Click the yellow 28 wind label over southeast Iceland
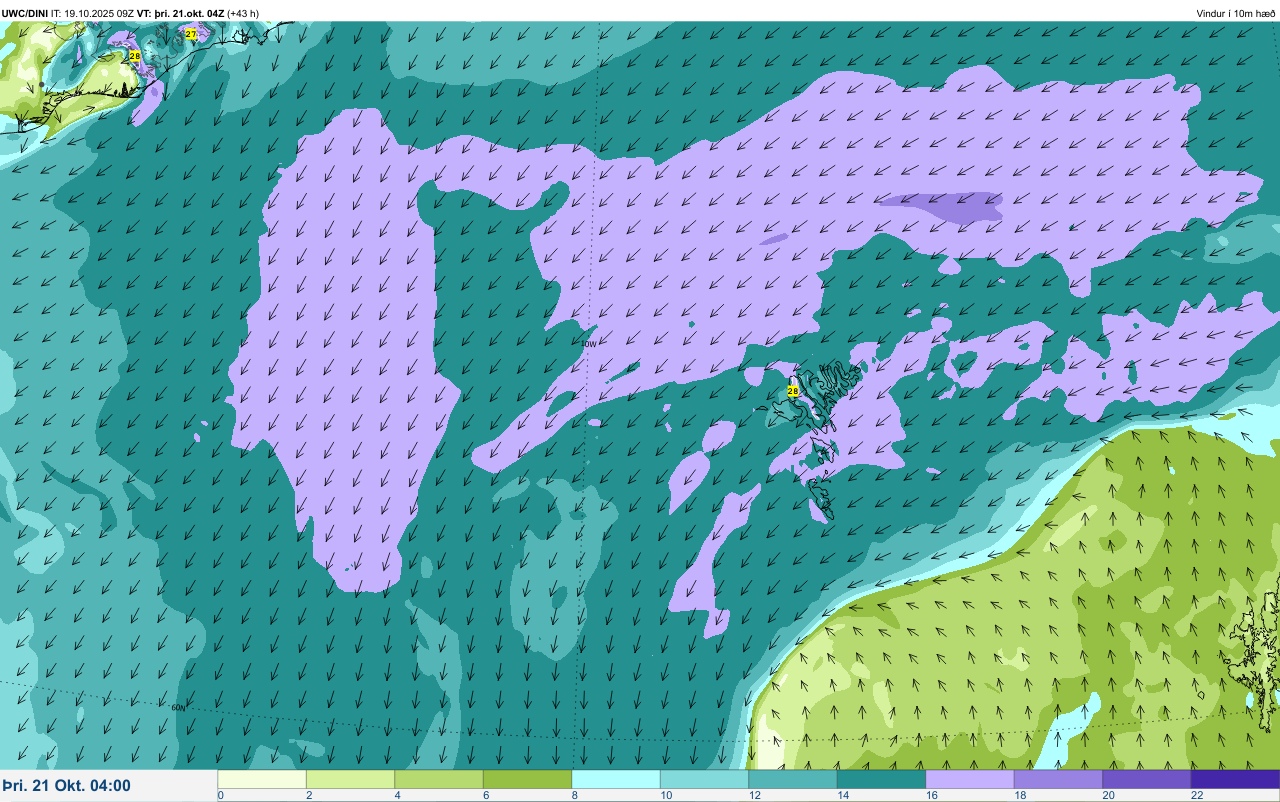The image size is (1280, 802). click(135, 56)
